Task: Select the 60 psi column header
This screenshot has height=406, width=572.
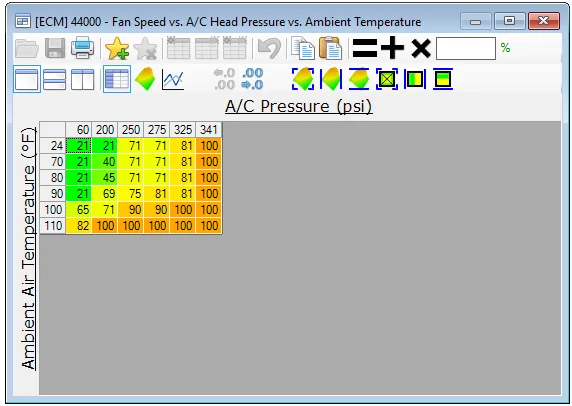Action: pos(78,129)
